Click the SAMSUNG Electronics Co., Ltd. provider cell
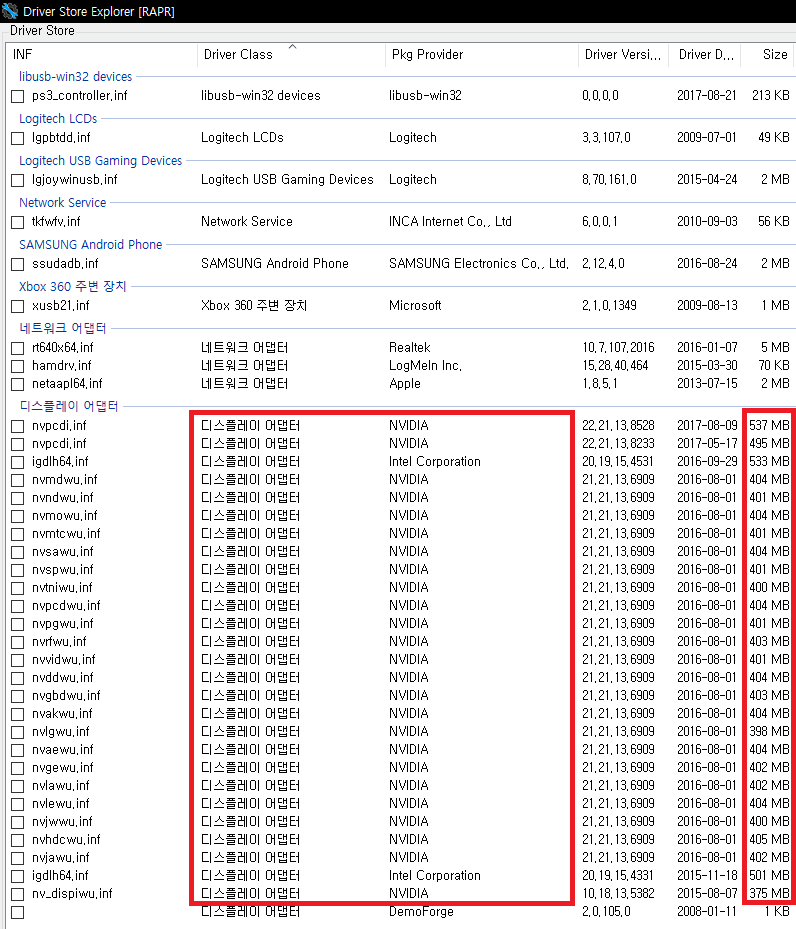 (479, 264)
